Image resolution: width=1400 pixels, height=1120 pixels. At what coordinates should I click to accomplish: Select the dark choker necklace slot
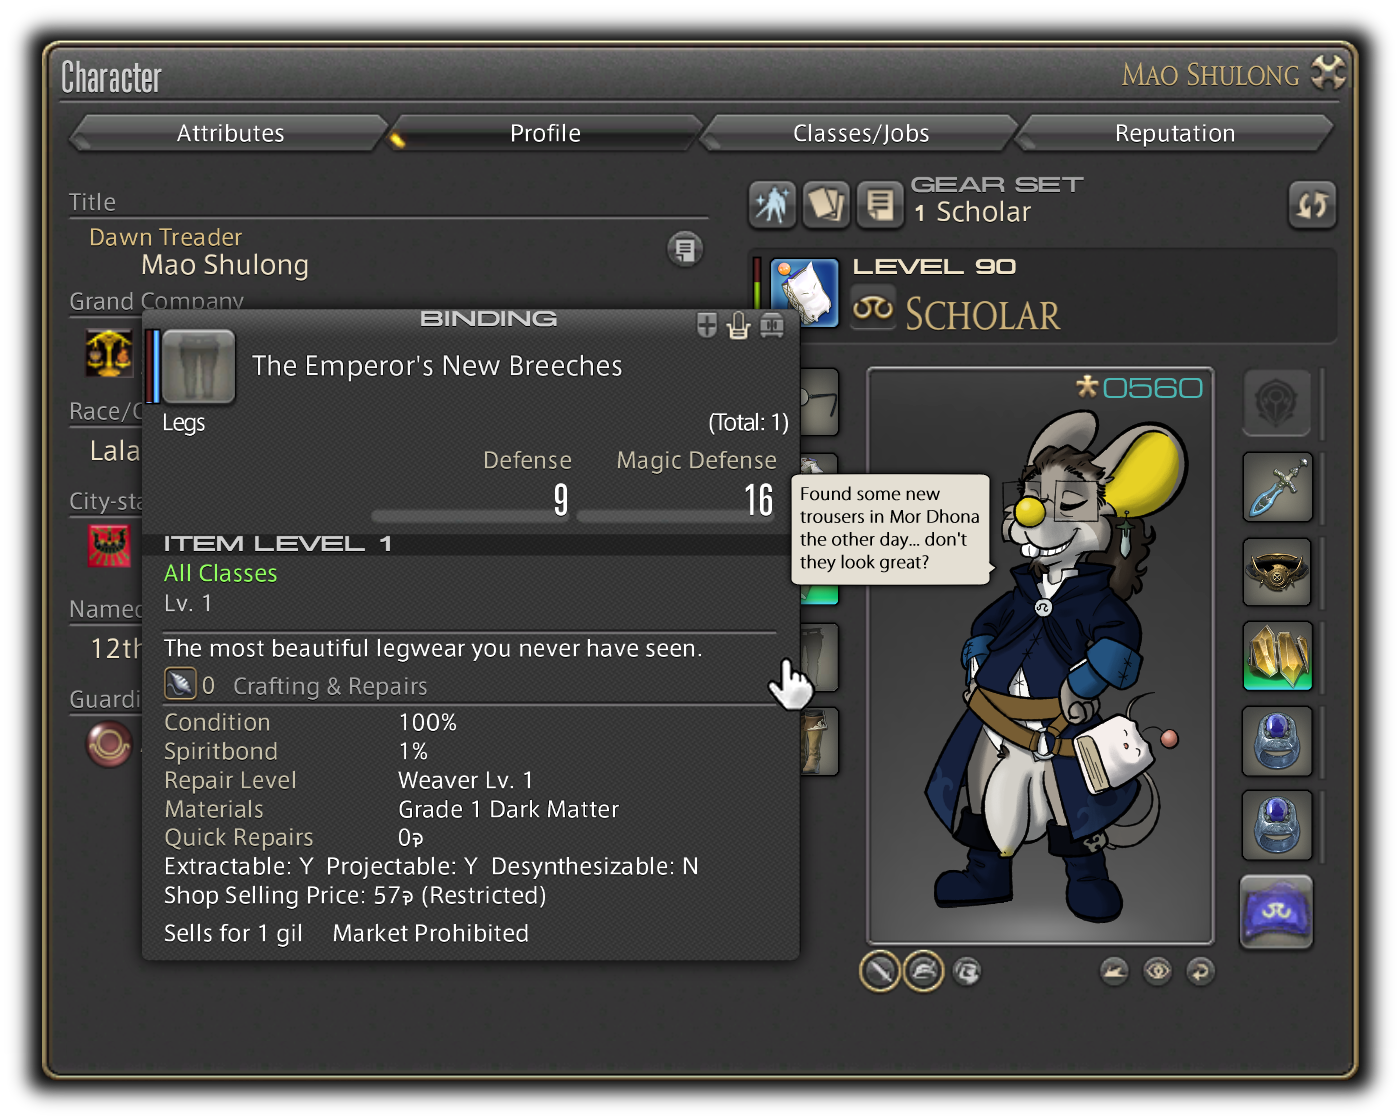coord(1277,572)
